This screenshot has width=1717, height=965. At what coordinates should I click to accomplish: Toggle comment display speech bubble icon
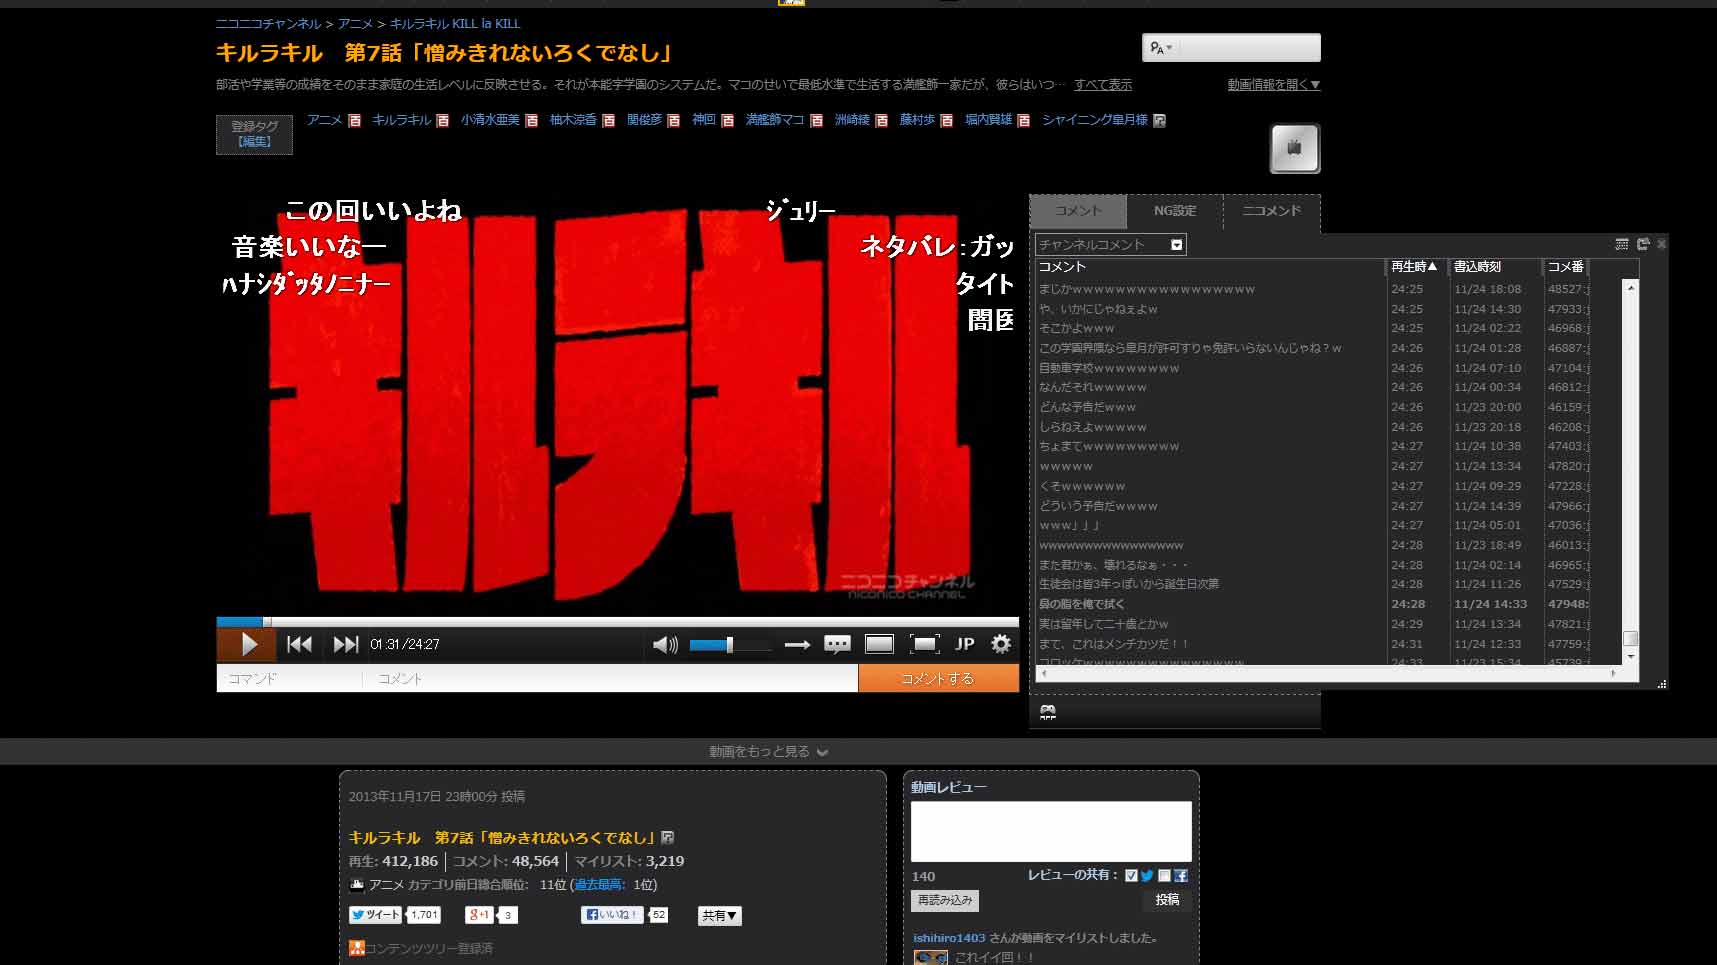coord(837,645)
